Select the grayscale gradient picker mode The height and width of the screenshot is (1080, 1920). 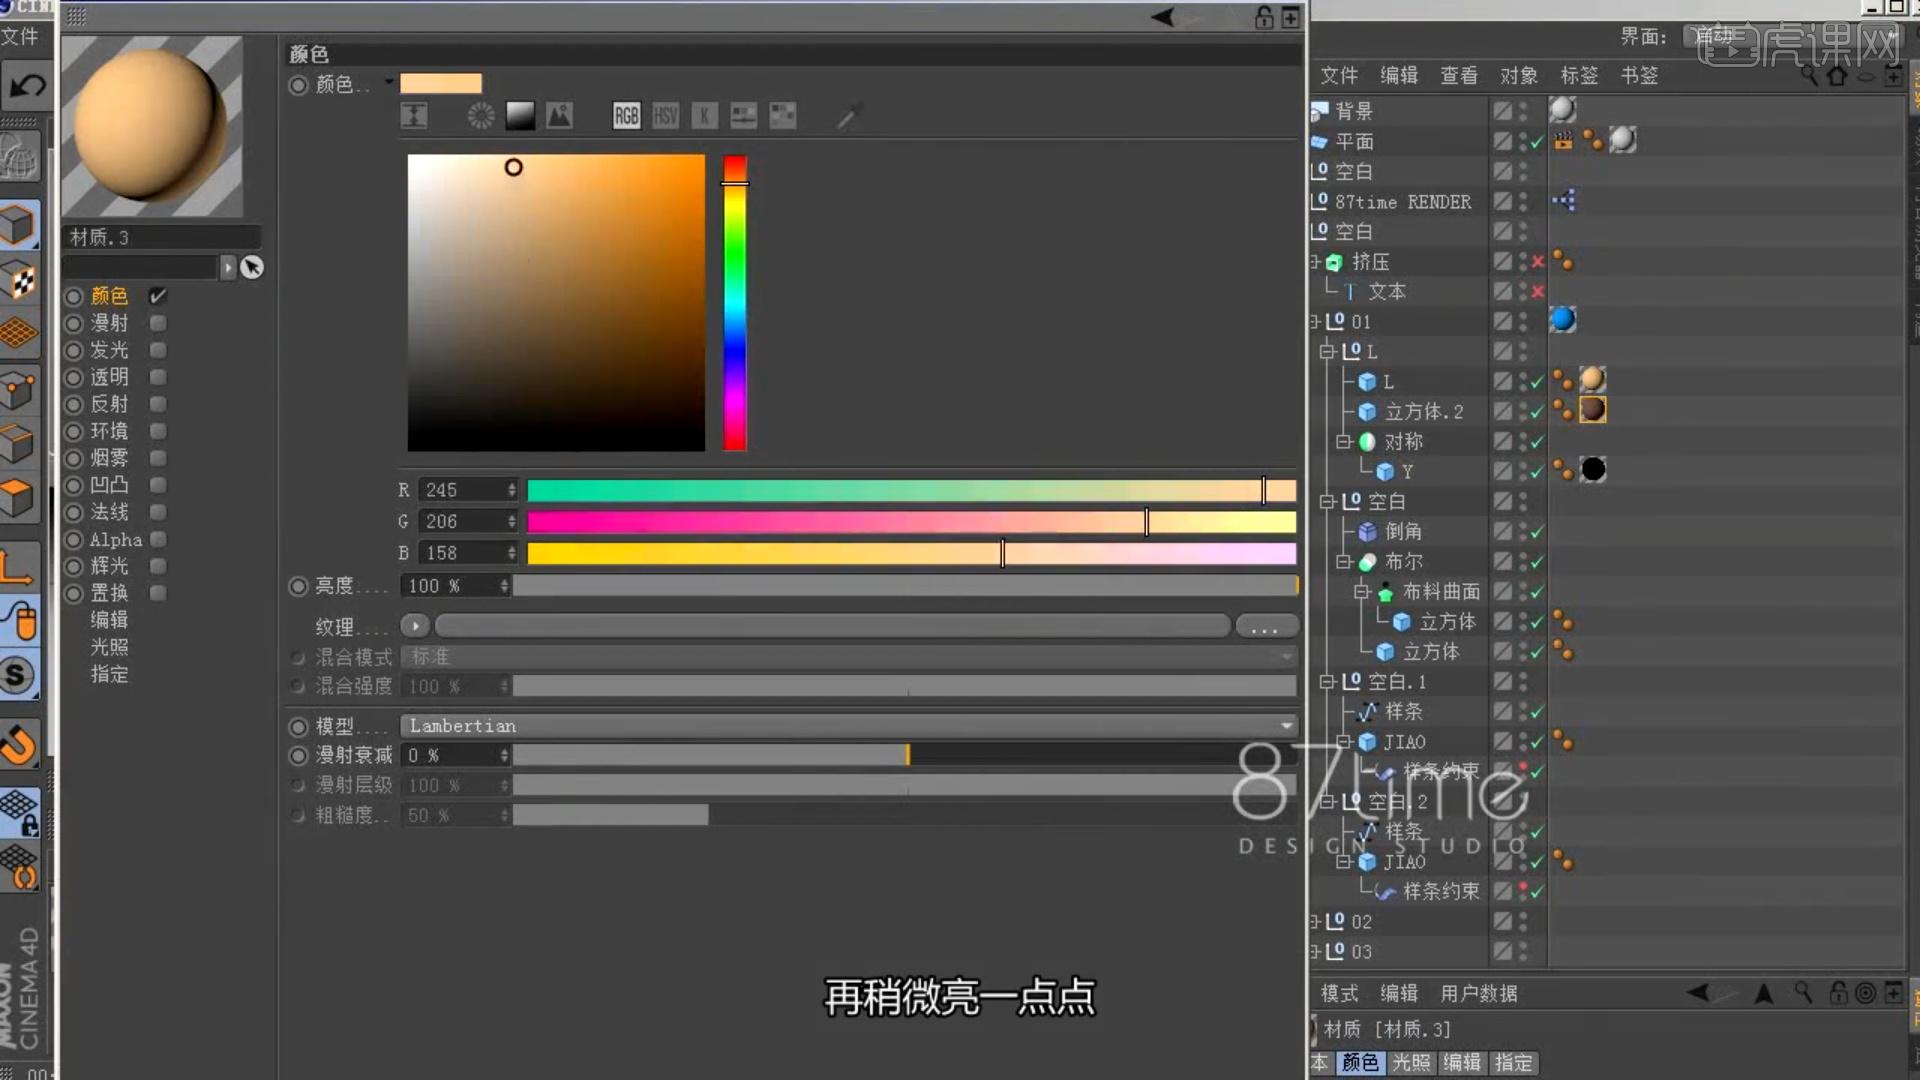[520, 115]
